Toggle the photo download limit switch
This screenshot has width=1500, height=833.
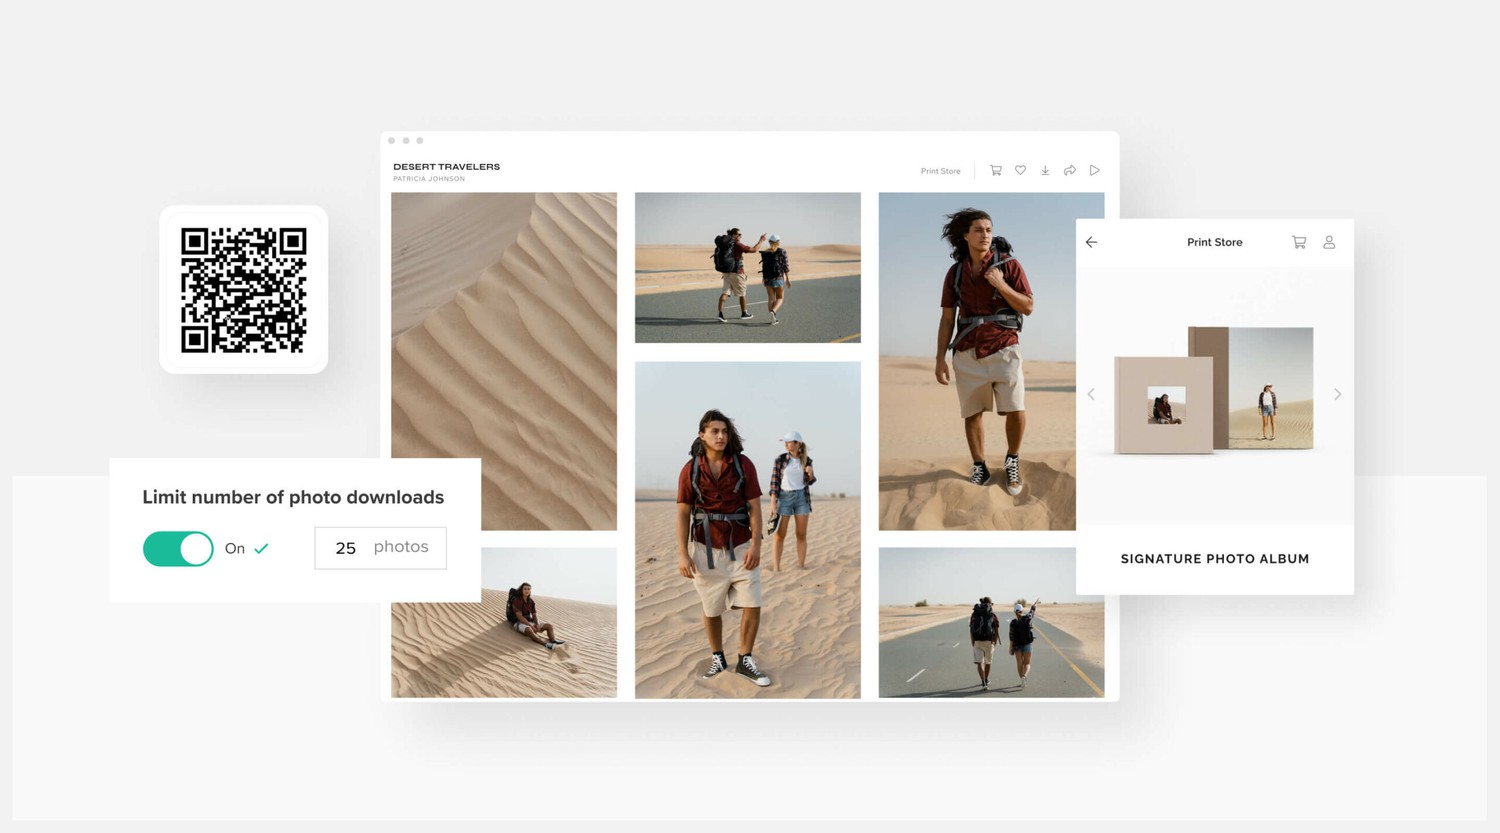178,549
